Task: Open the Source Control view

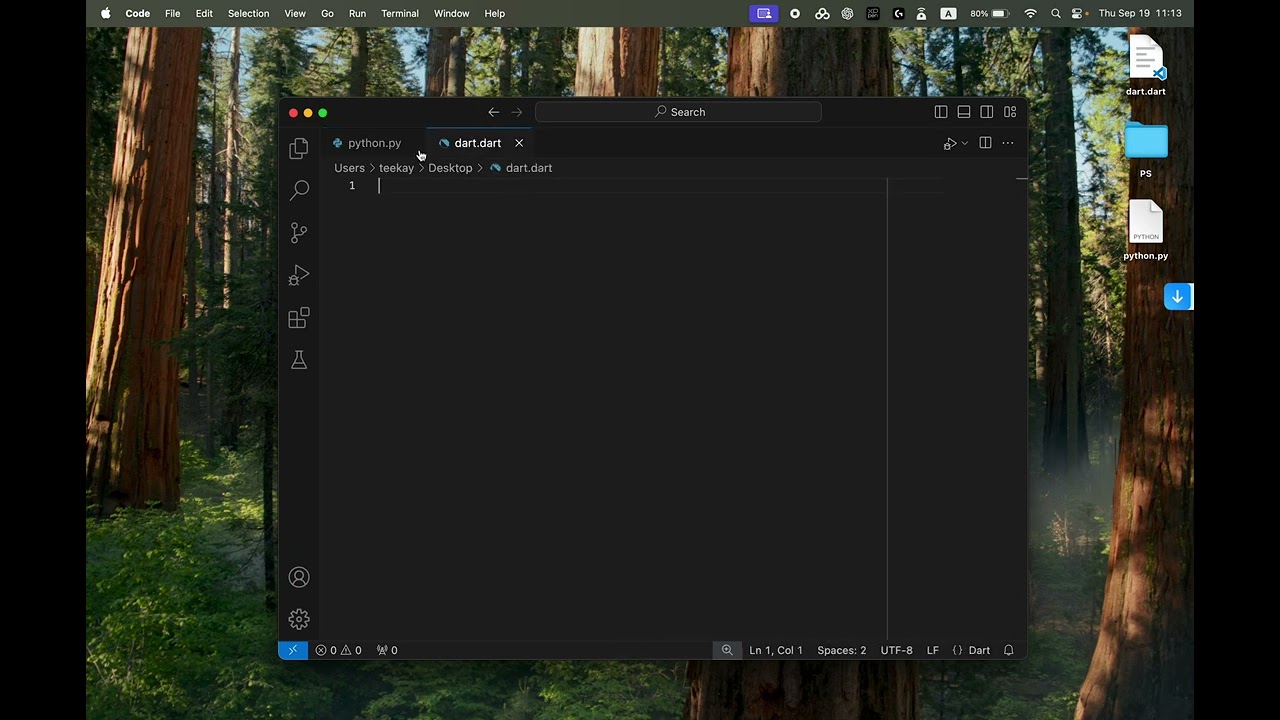Action: click(298, 233)
